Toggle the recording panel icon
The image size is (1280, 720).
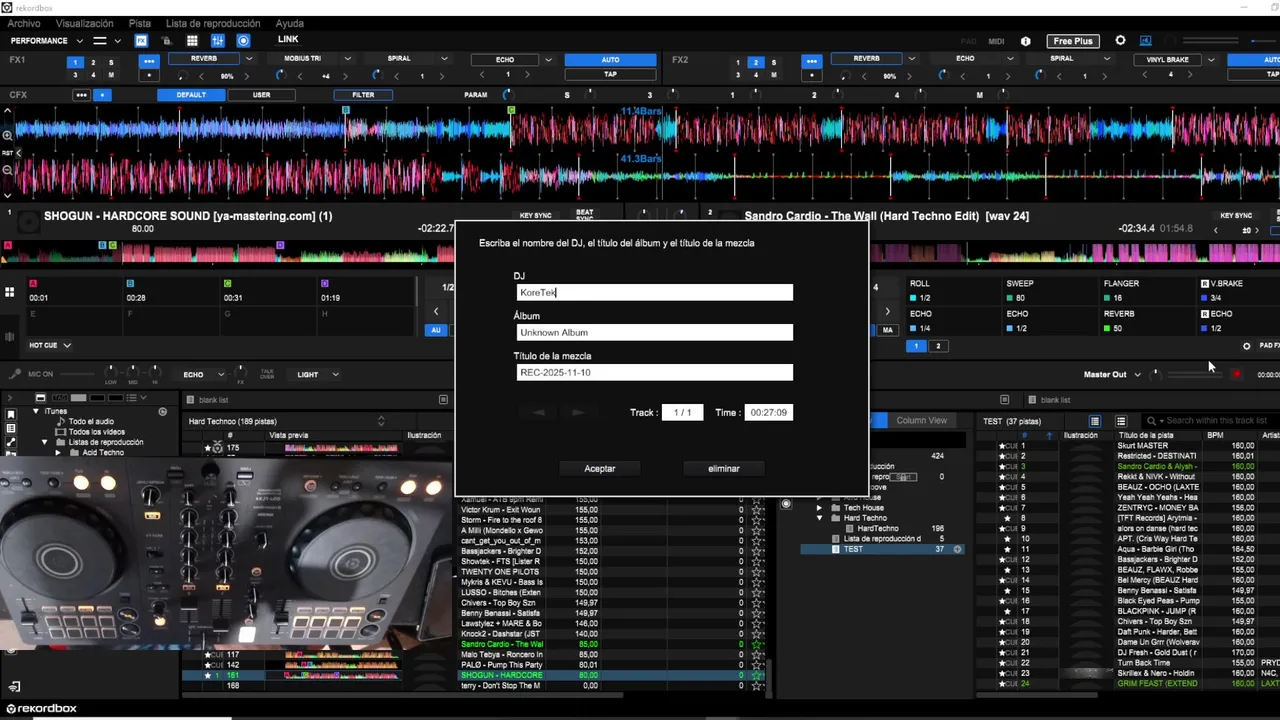point(243,41)
